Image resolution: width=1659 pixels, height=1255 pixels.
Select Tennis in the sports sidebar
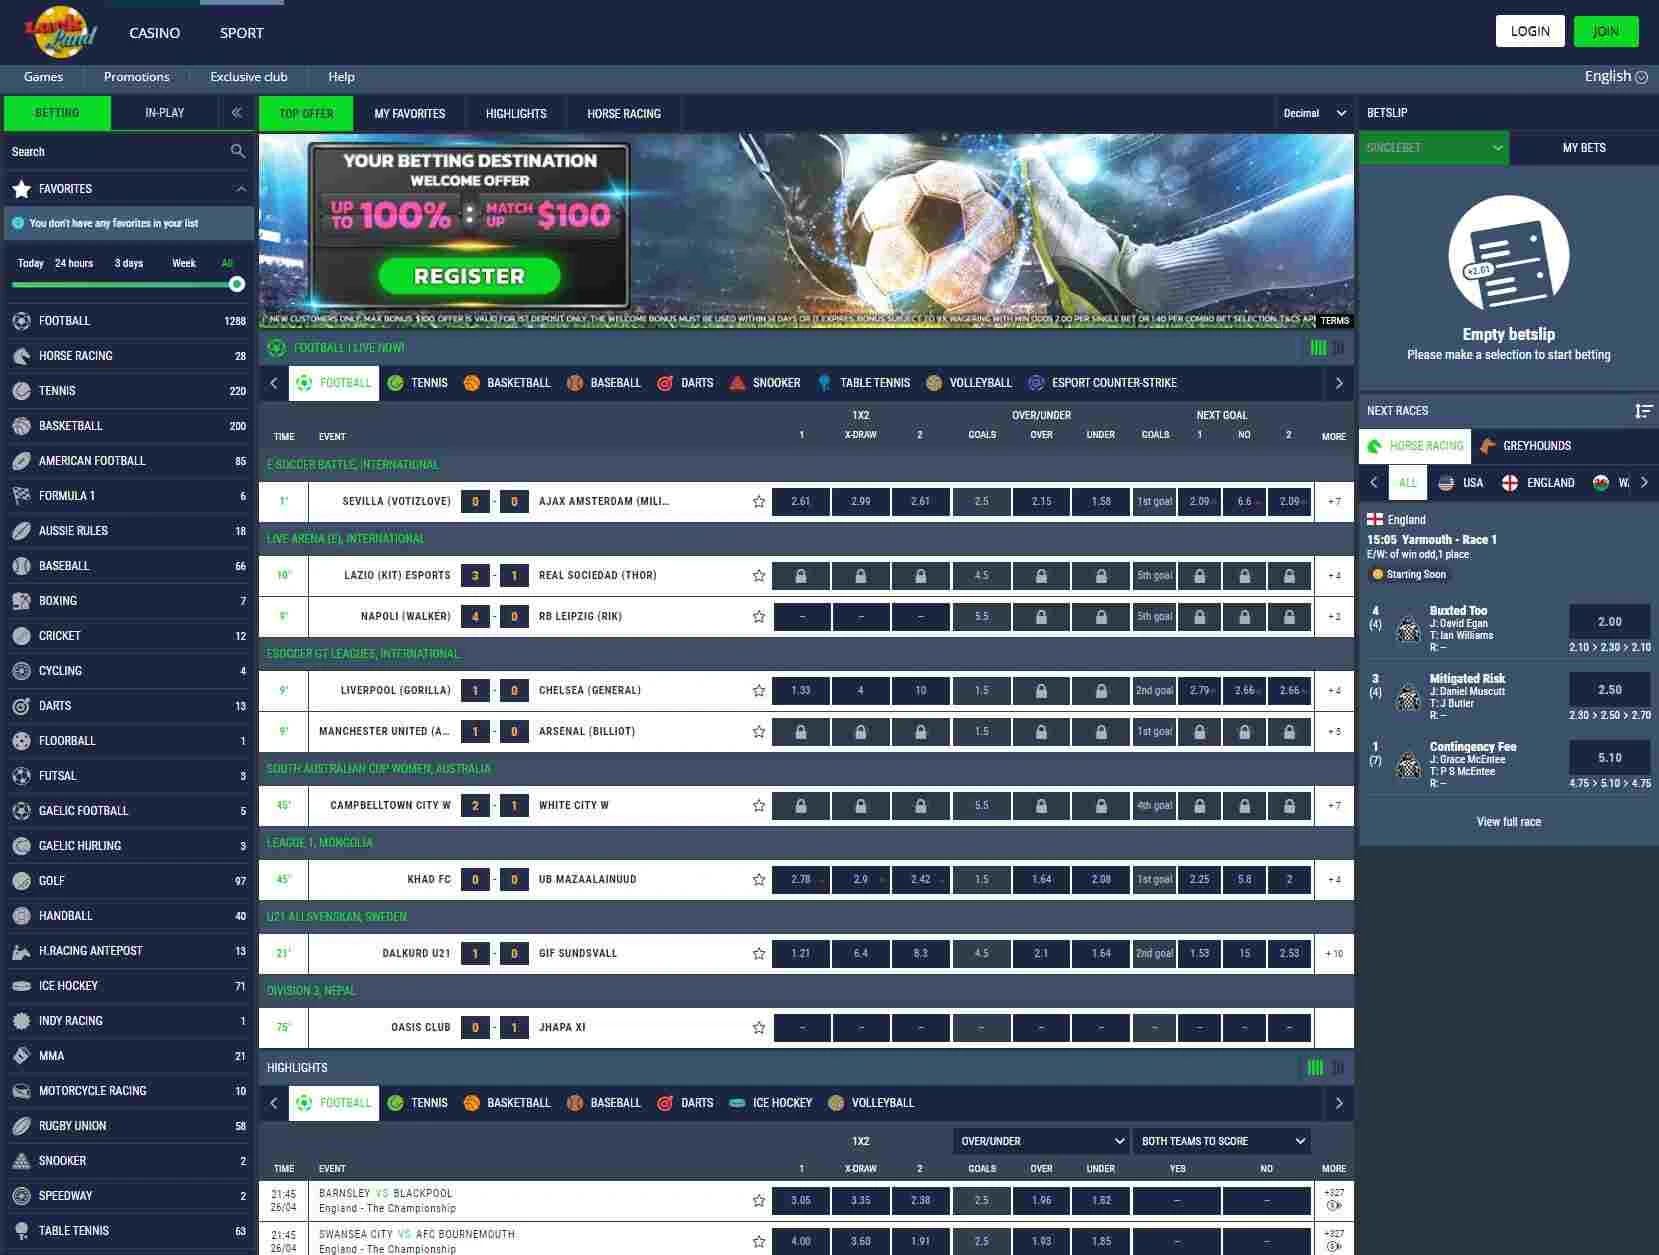tap(128, 391)
